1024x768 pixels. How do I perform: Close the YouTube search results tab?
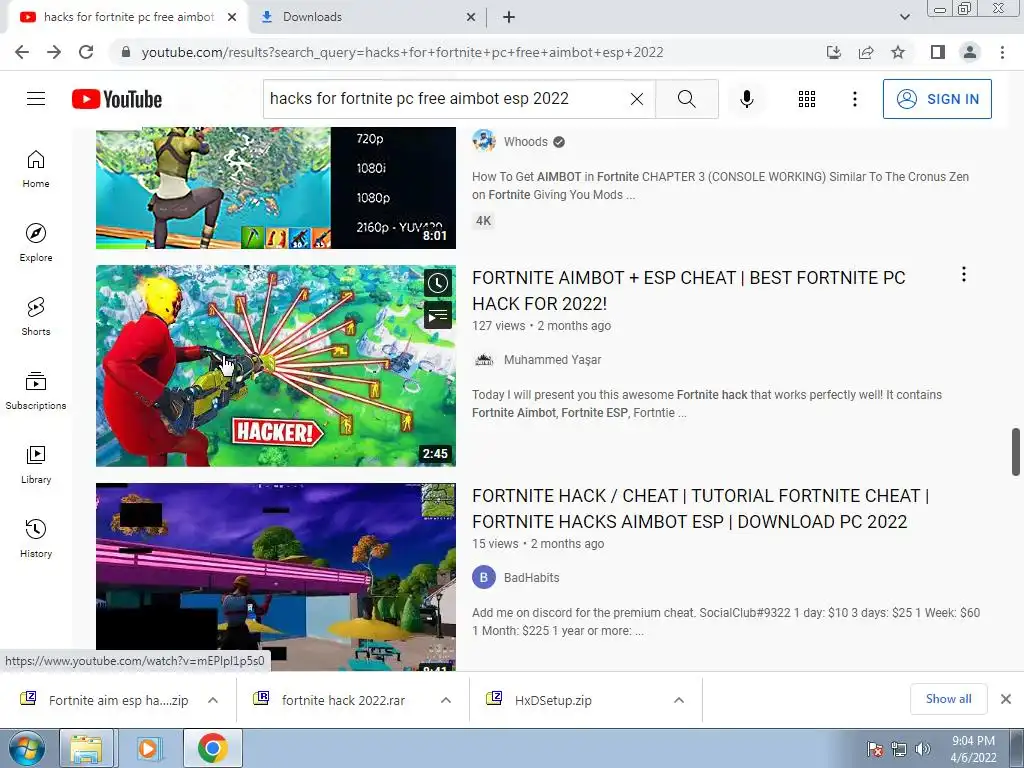tap(232, 18)
